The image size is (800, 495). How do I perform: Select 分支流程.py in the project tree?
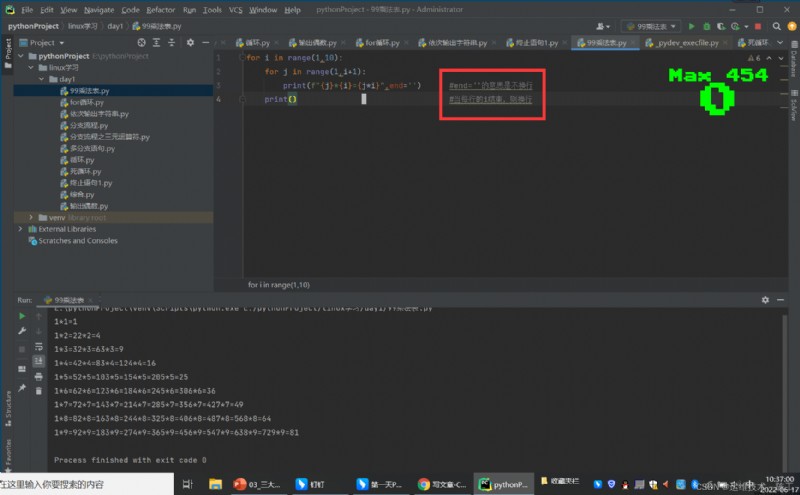pyautogui.click(x=89, y=125)
